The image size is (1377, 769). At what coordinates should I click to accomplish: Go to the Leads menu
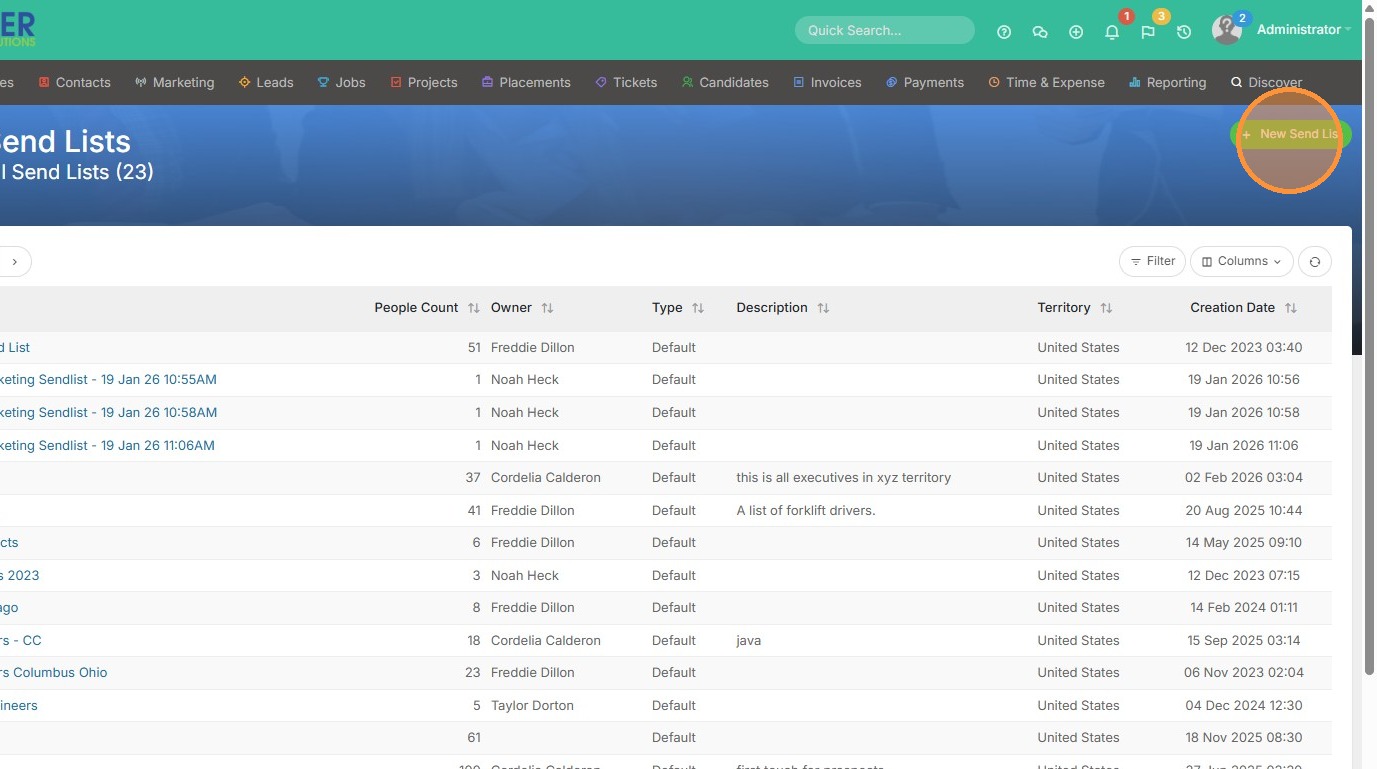(x=266, y=83)
